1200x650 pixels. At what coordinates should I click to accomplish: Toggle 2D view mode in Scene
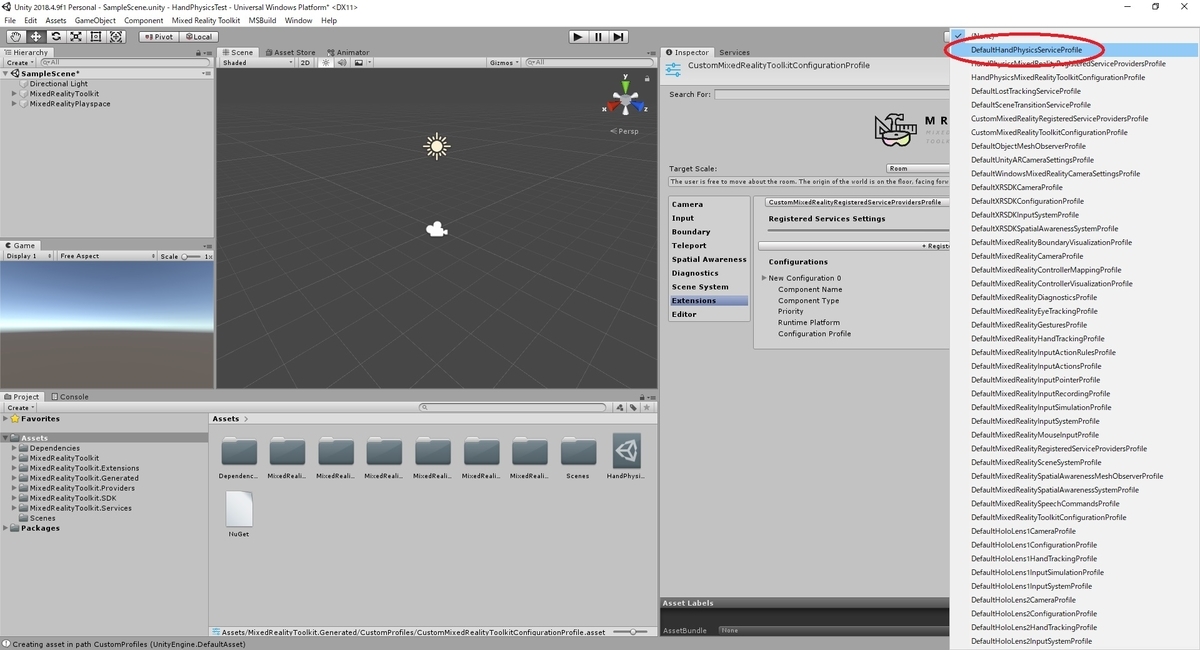[306, 62]
